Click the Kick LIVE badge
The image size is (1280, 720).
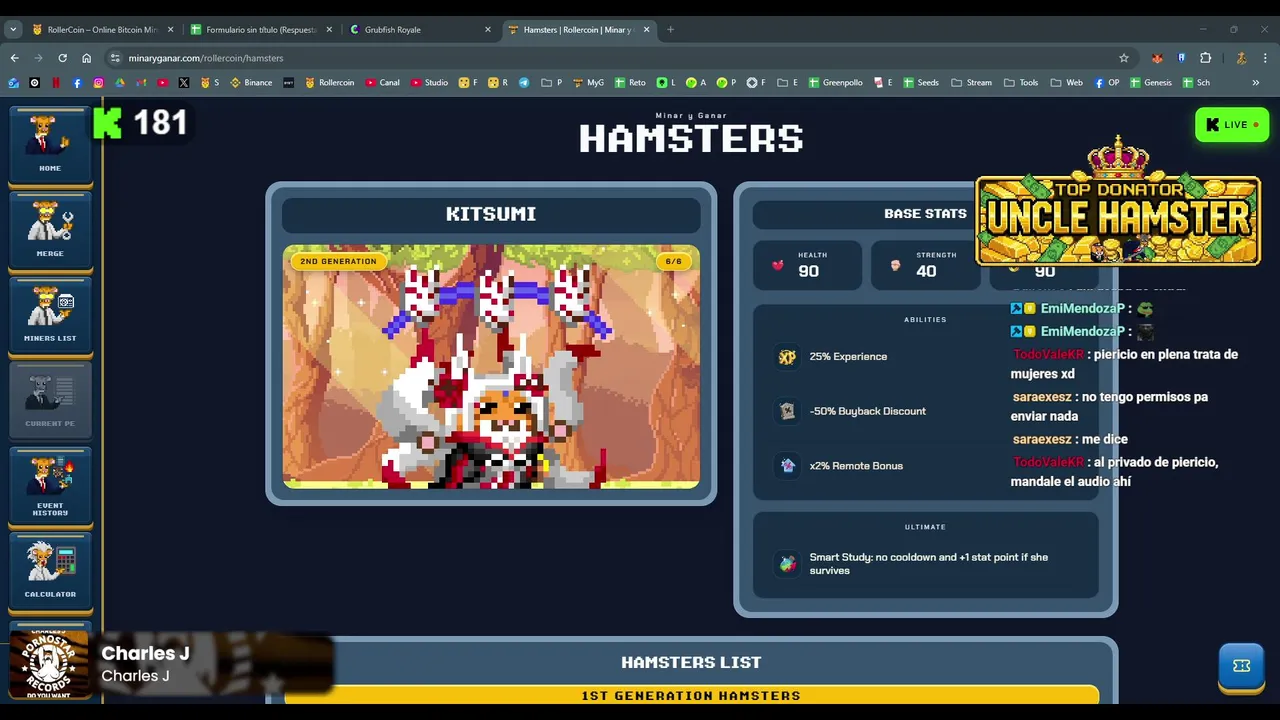click(1232, 125)
